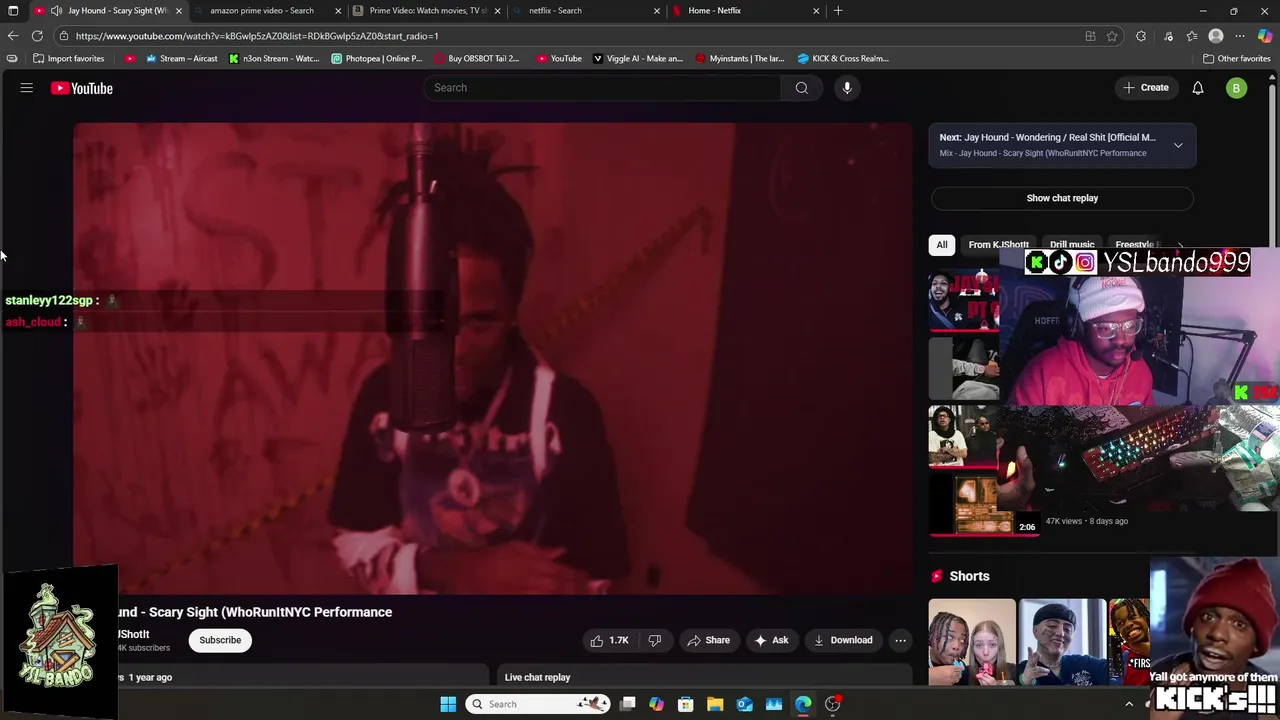Open File Explorer from taskbar
Image resolution: width=1280 pixels, height=720 pixels.
tap(715, 704)
